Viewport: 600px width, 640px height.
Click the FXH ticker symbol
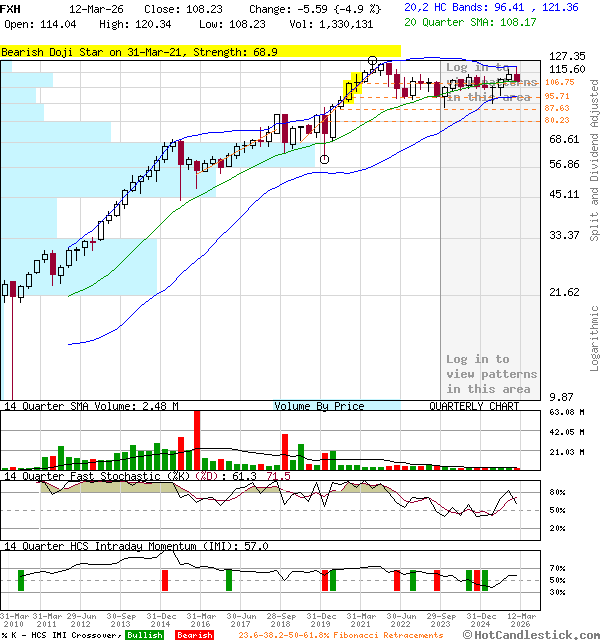tap(12, 8)
